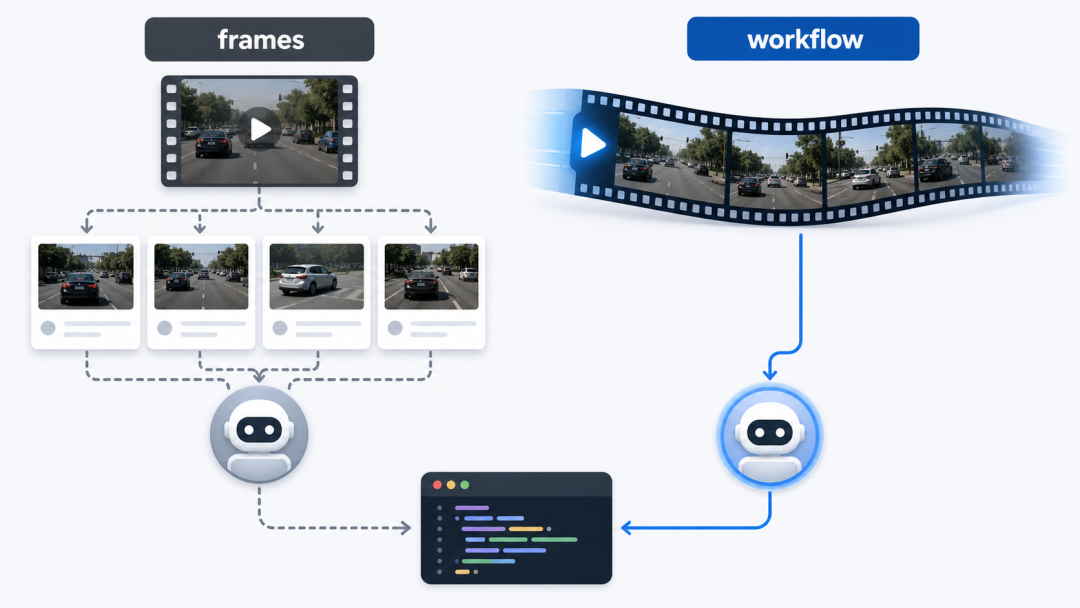The image size is (1080, 608).
Task: Click the filmstrip frame showing white car
Action: 869,165
